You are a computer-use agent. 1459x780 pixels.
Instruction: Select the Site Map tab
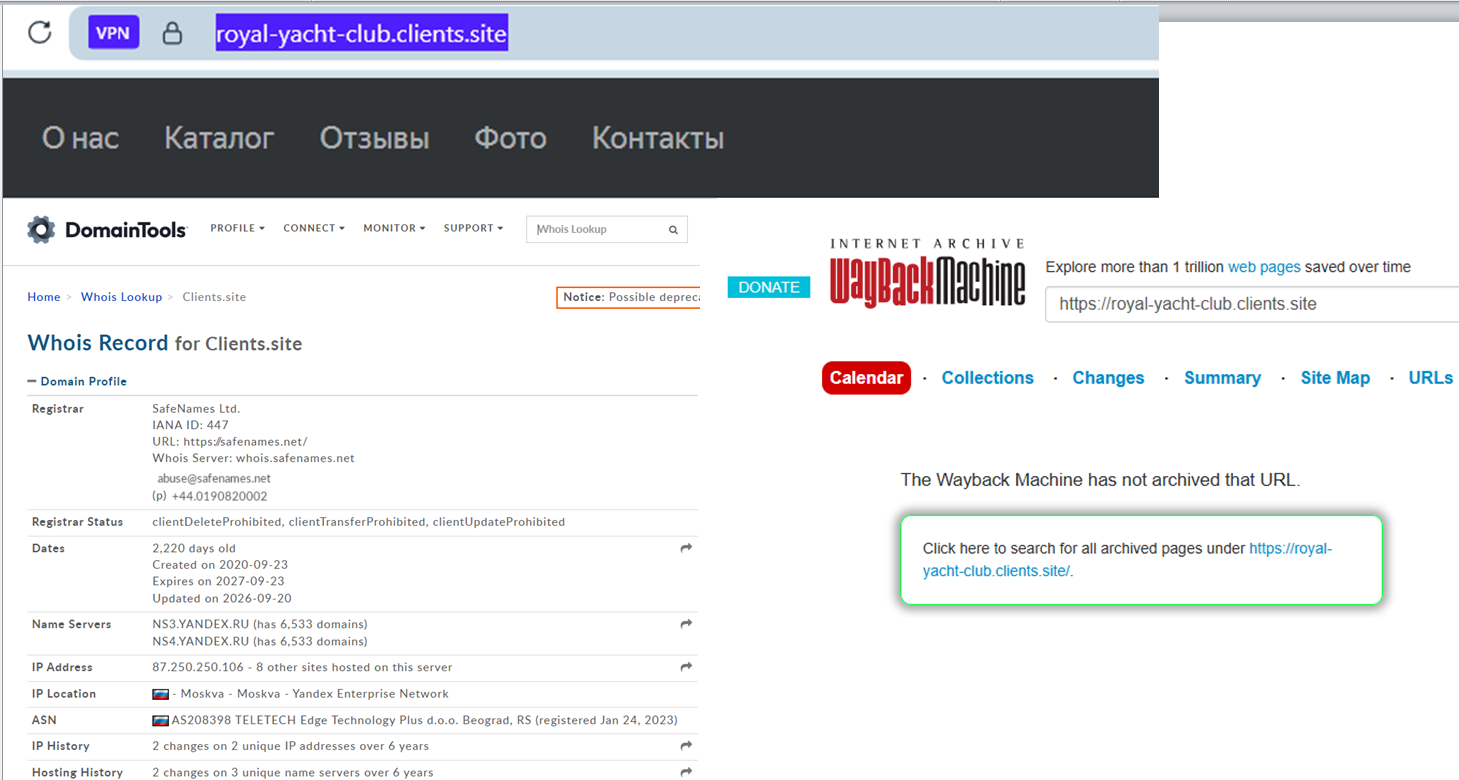pos(1335,378)
